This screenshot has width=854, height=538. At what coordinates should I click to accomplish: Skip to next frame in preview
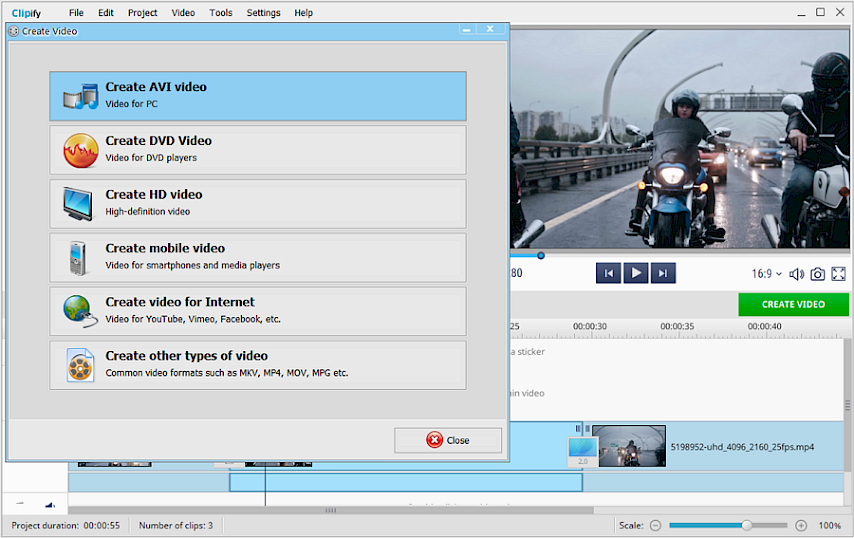point(663,273)
